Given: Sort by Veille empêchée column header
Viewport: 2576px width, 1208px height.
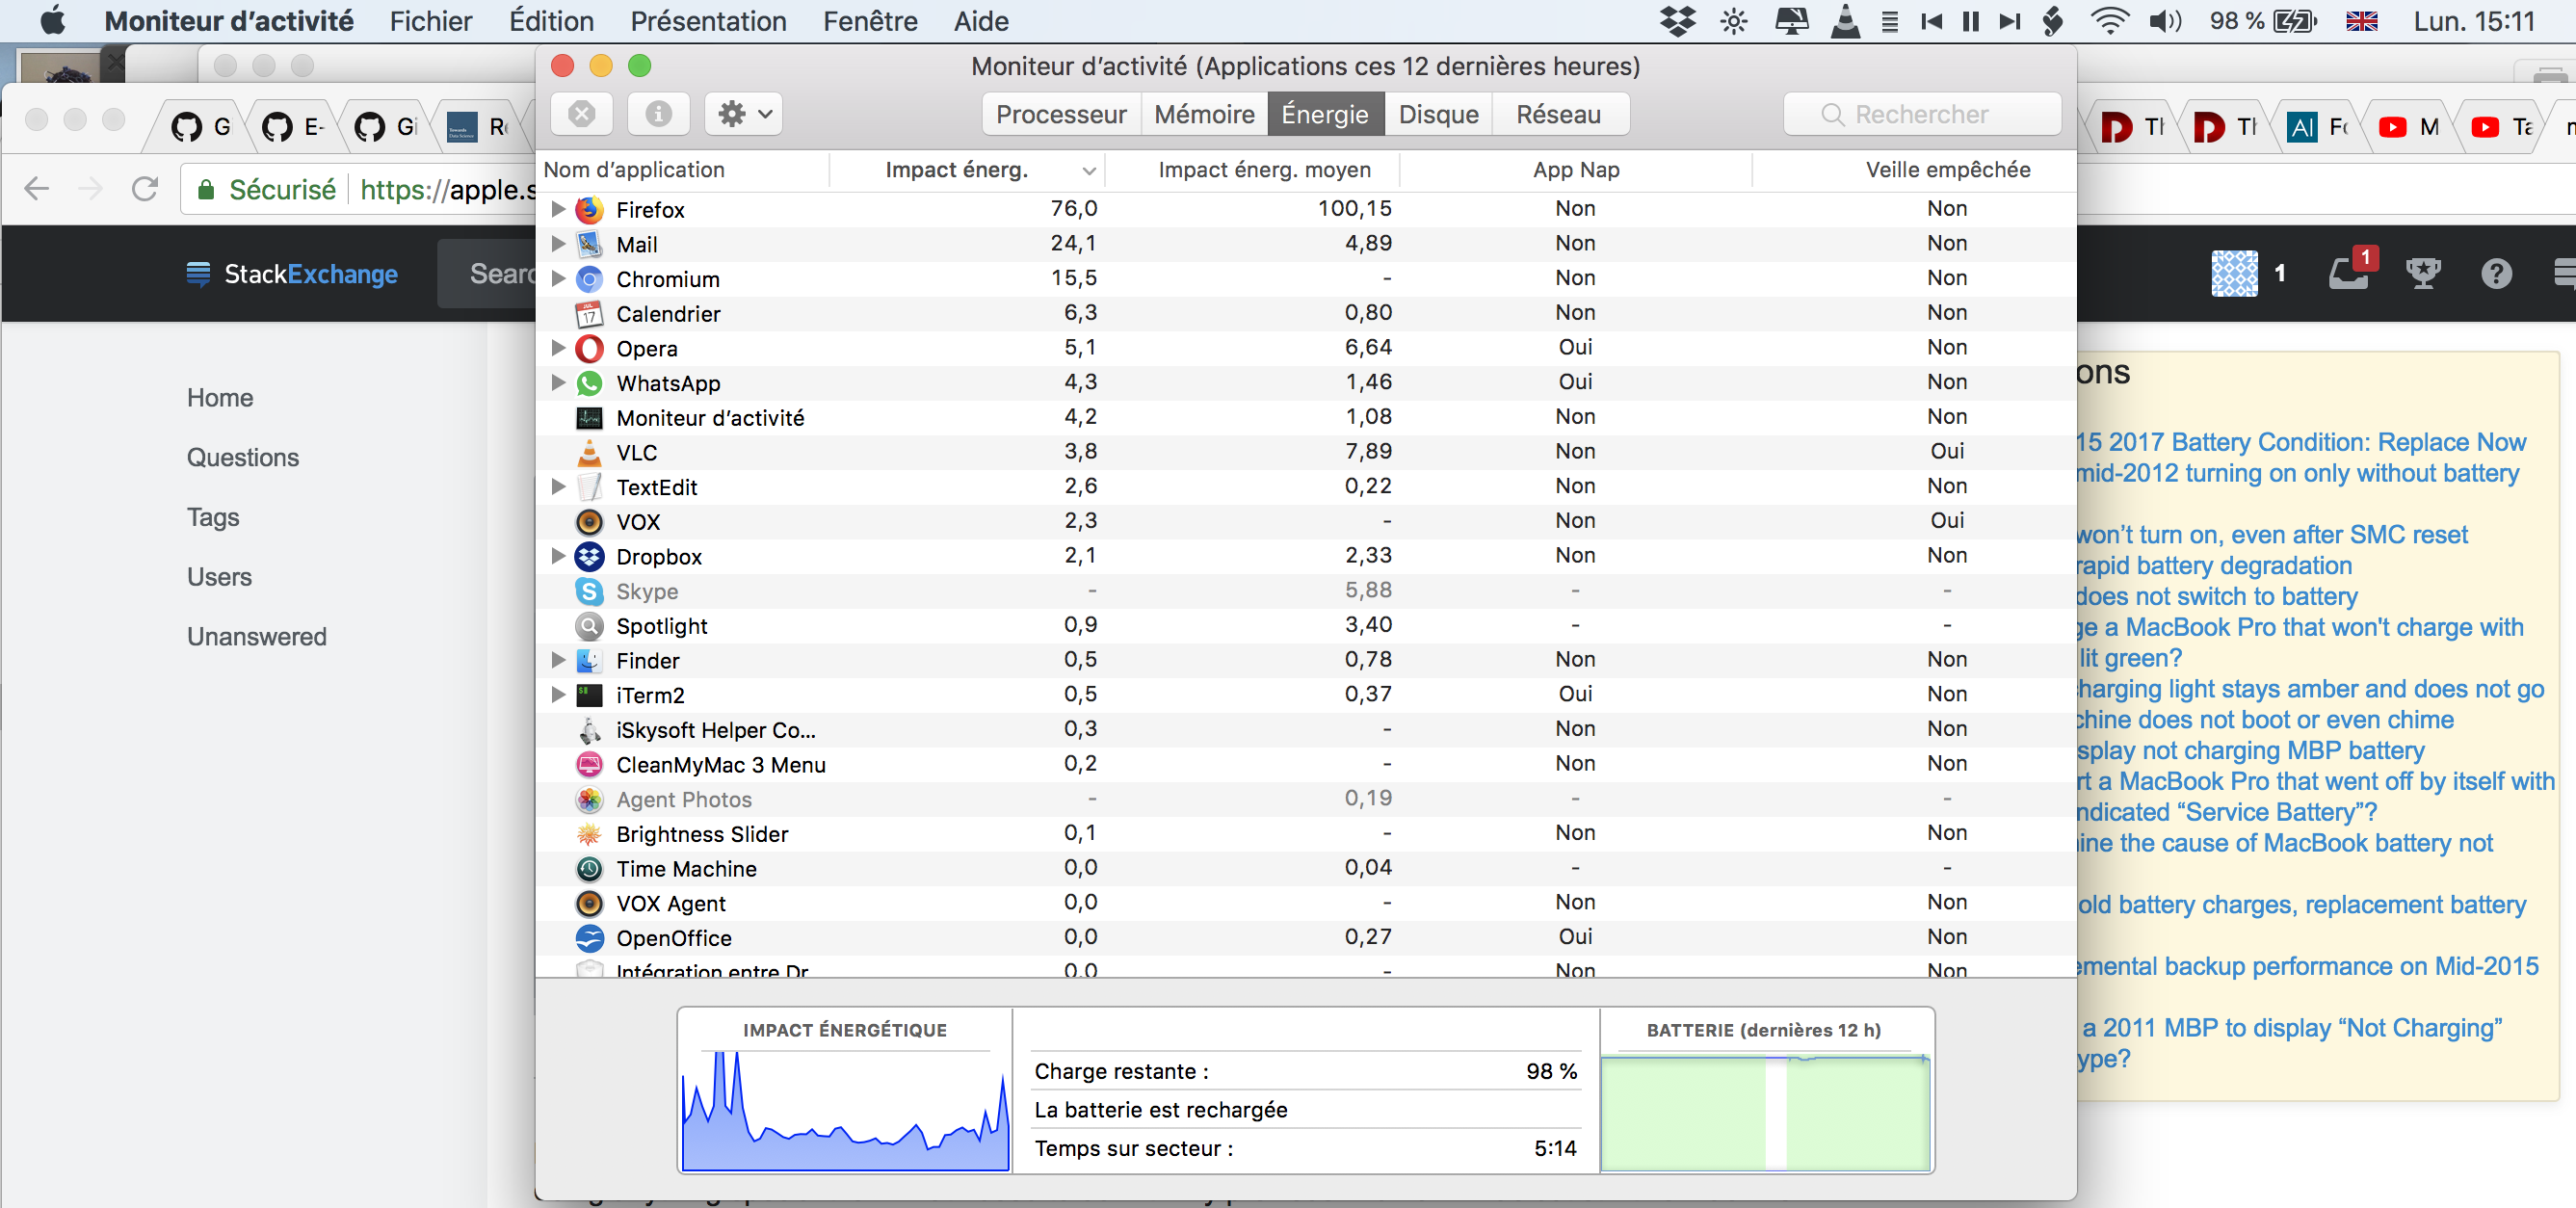Looking at the screenshot, I should [x=1914, y=170].
